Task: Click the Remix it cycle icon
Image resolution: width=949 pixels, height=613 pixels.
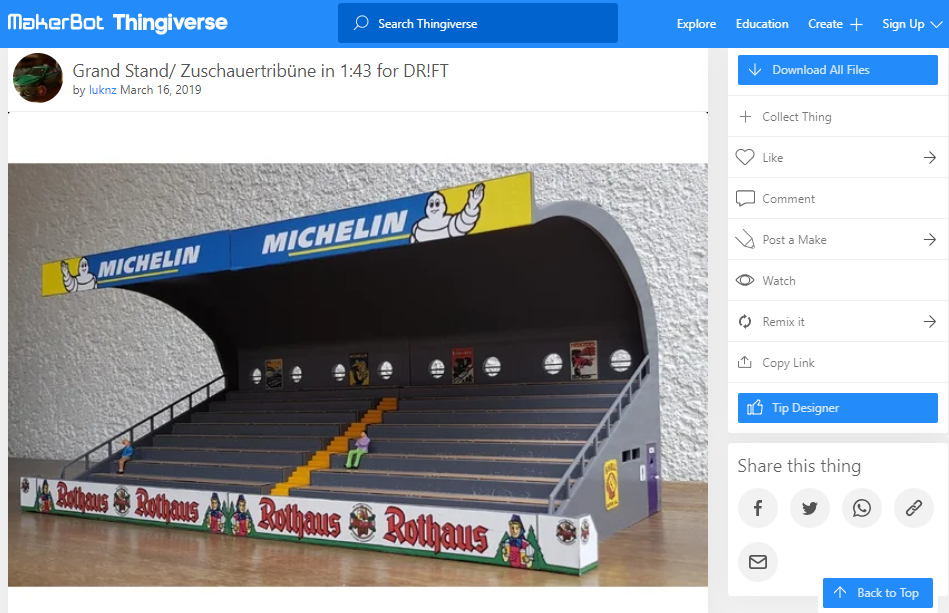Action: click(745, 322)
